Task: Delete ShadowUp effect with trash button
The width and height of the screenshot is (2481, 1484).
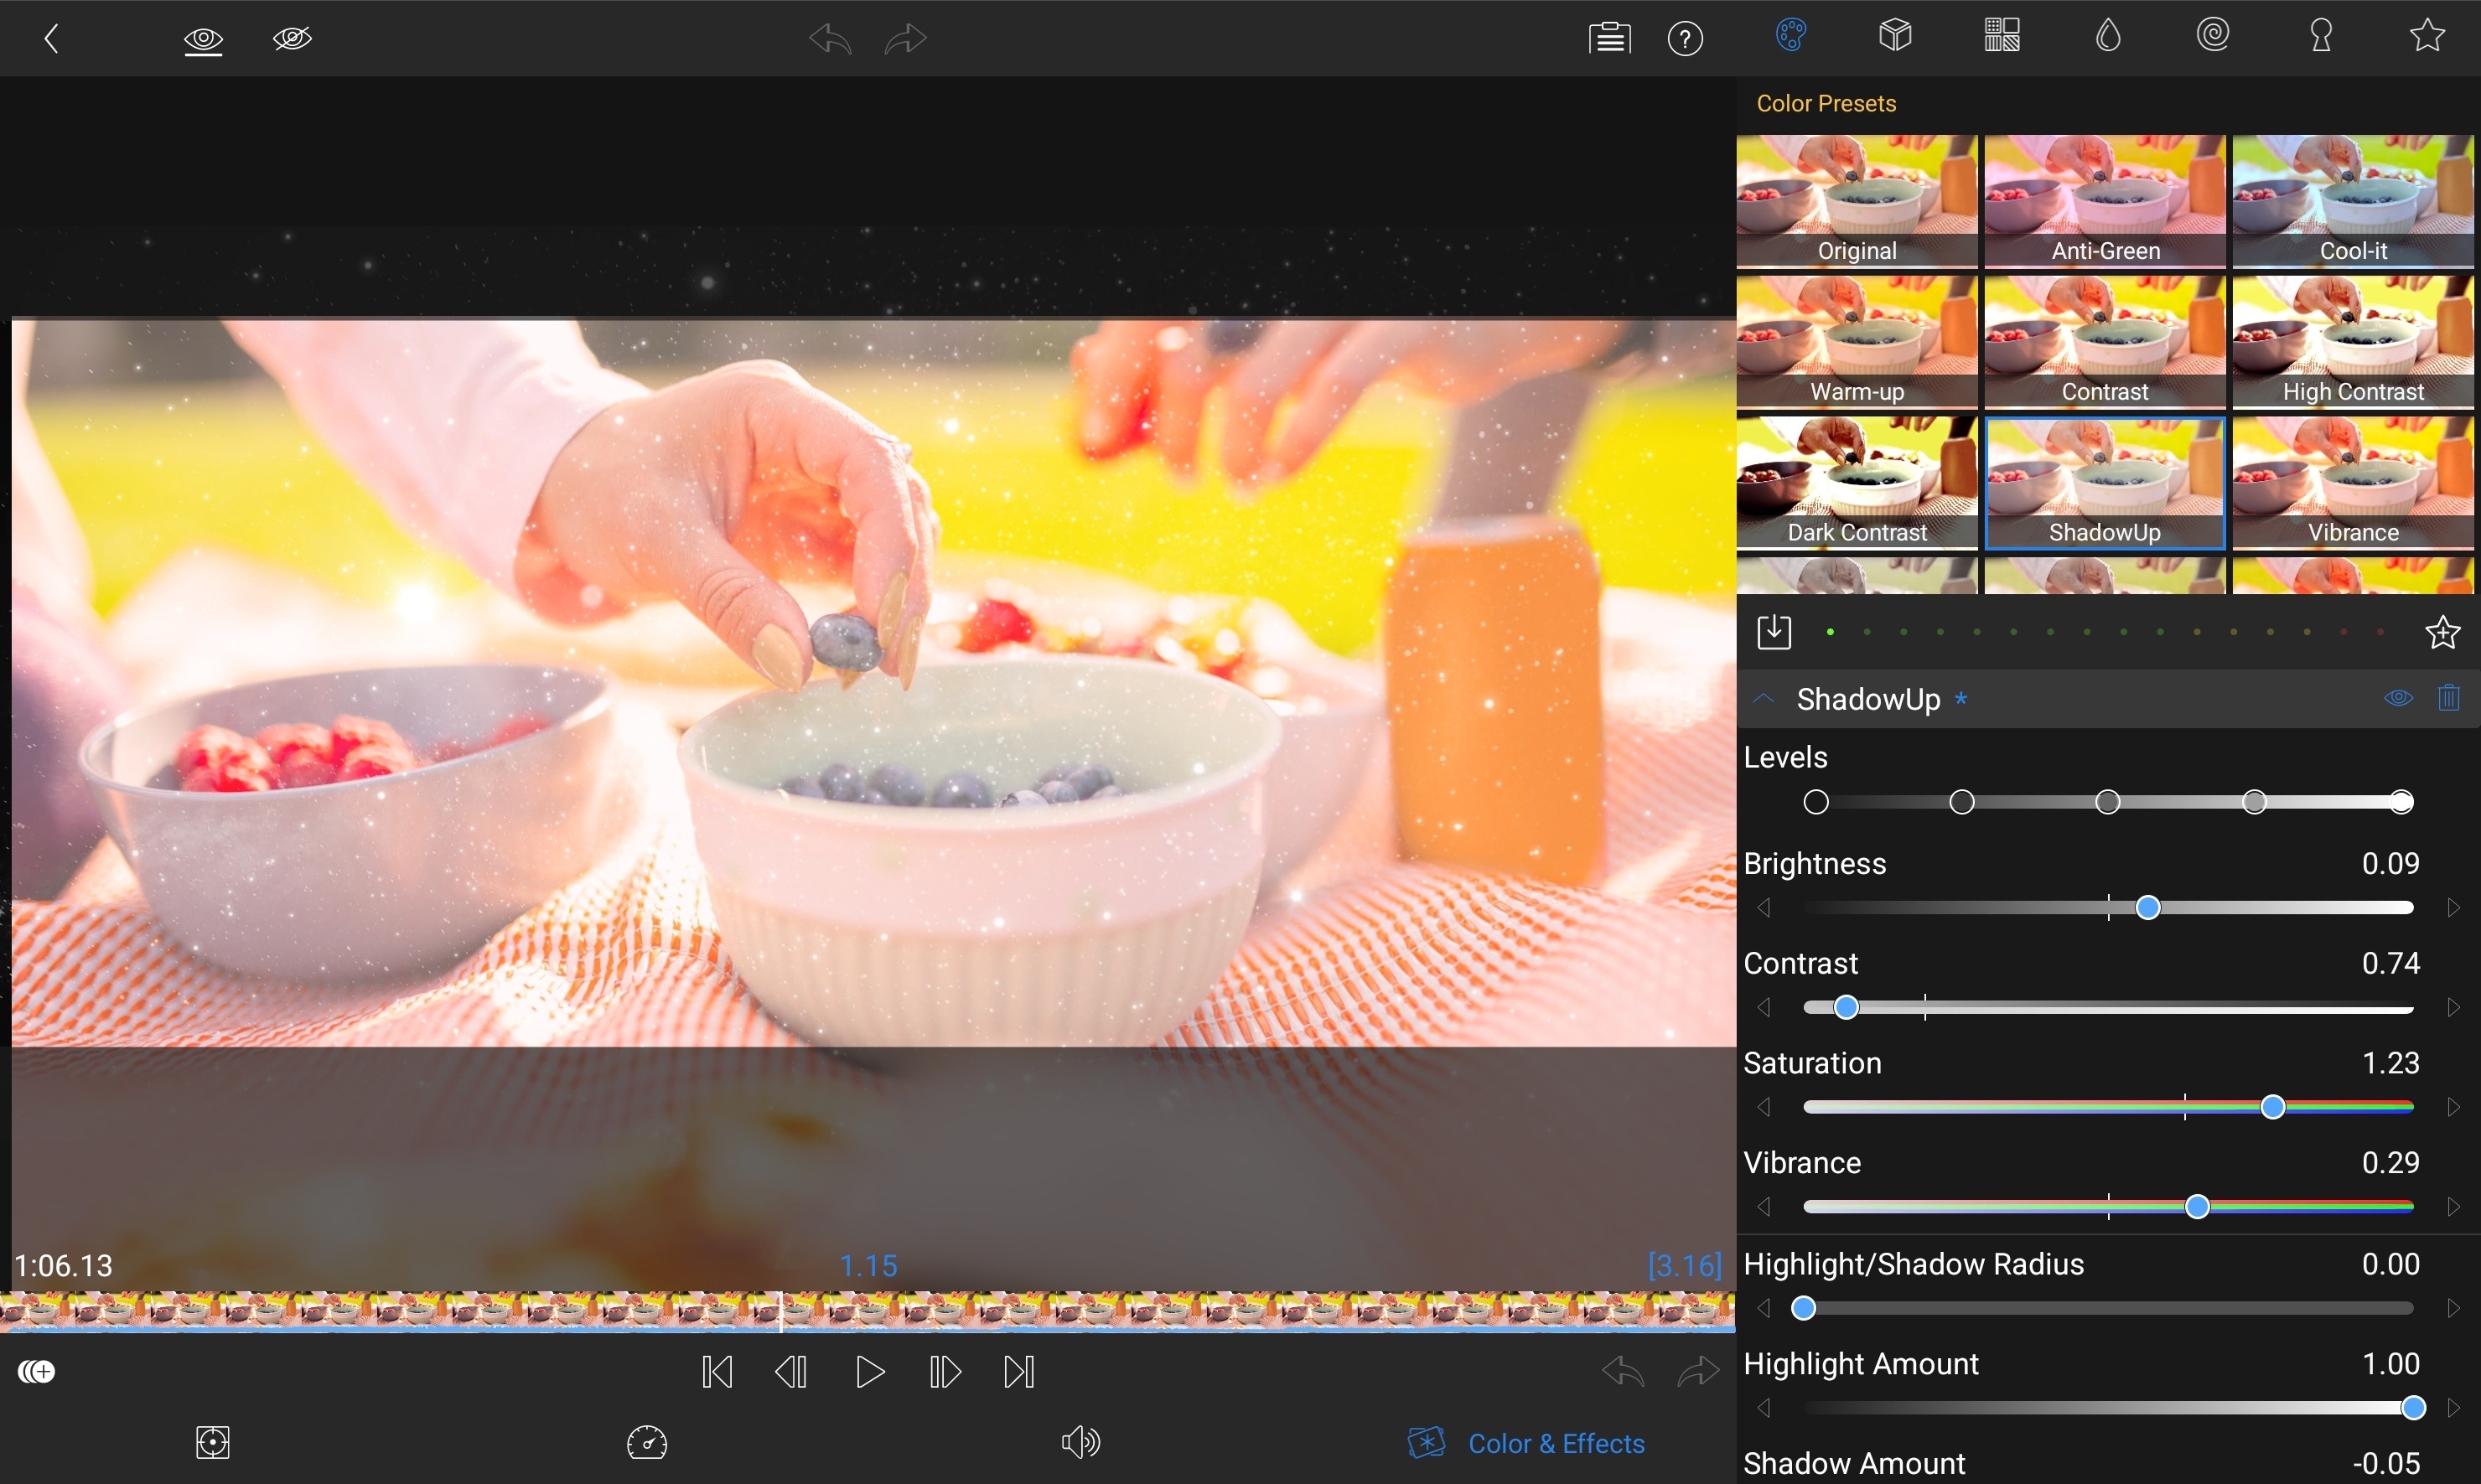Action: pyautogui.click(x=2448, y=698)
